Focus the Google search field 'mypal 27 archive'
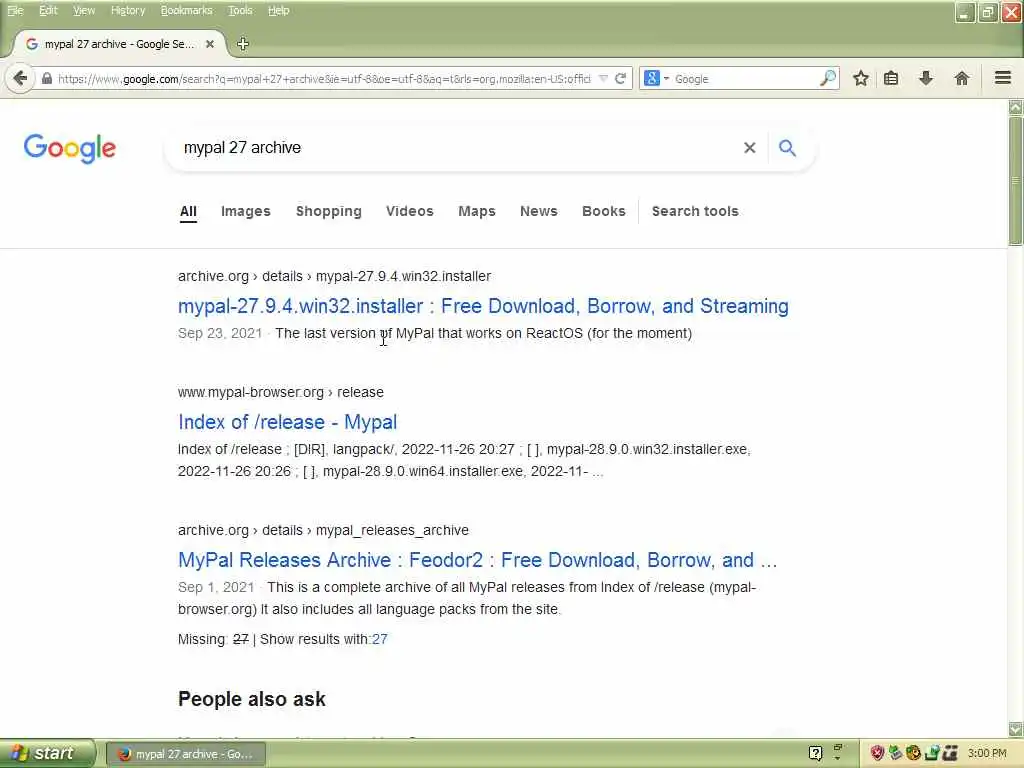 pyautogui.click(x=457, y=148)
